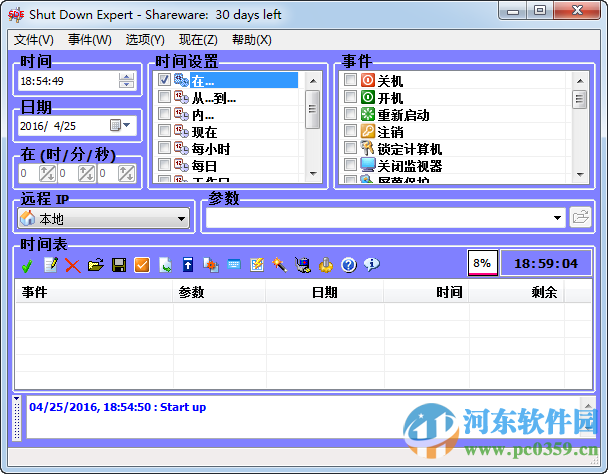
Task: Click the 18:59:04 clock display
Action: click(546, 263)
